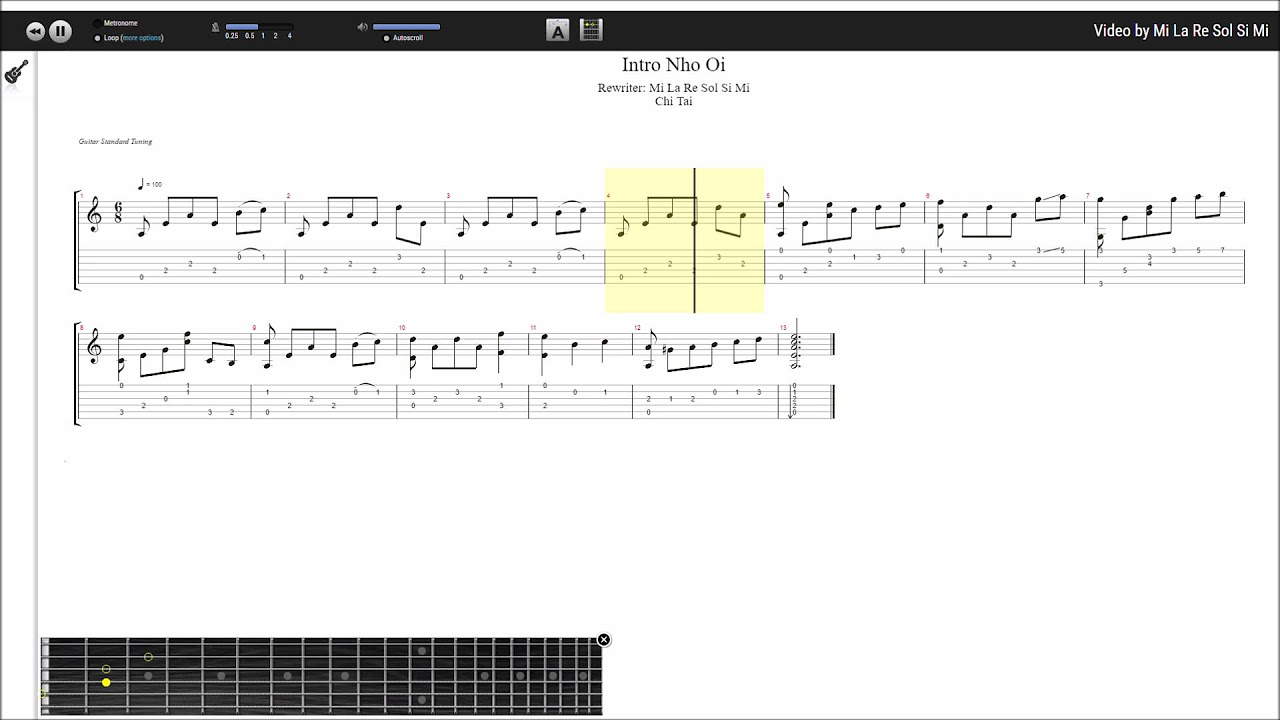Image resolution: width=1280 pixels, height=720 pixels.
Task: Toggle the fretboard view icon
Action: [x=591, y=31]
